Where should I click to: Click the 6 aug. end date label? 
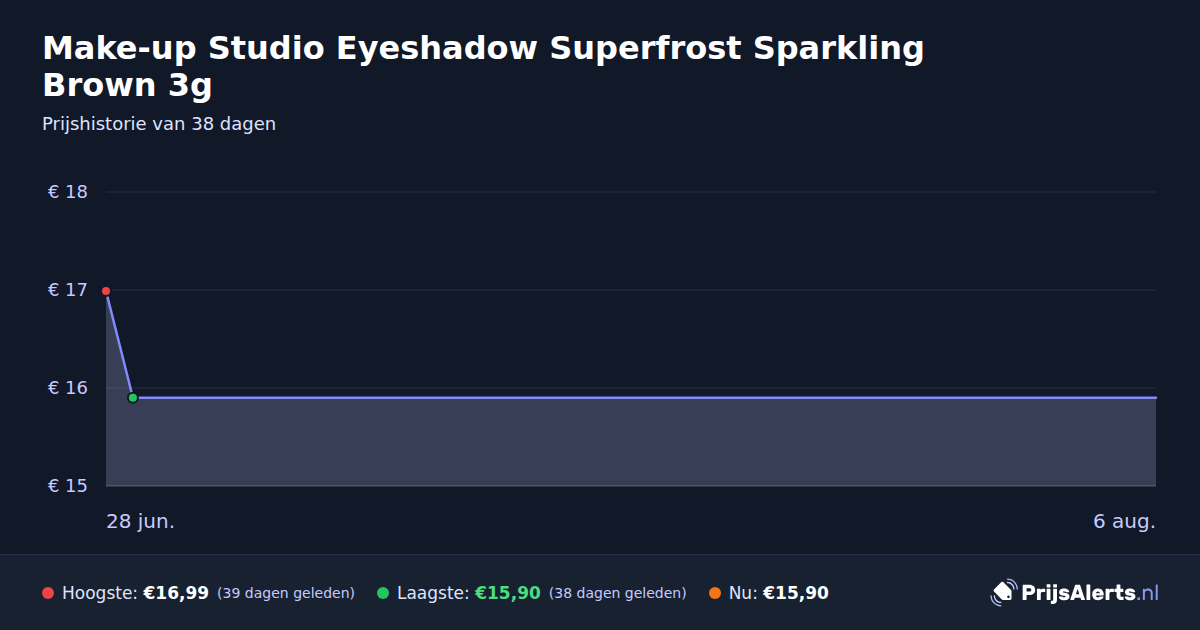(1124, 522)
